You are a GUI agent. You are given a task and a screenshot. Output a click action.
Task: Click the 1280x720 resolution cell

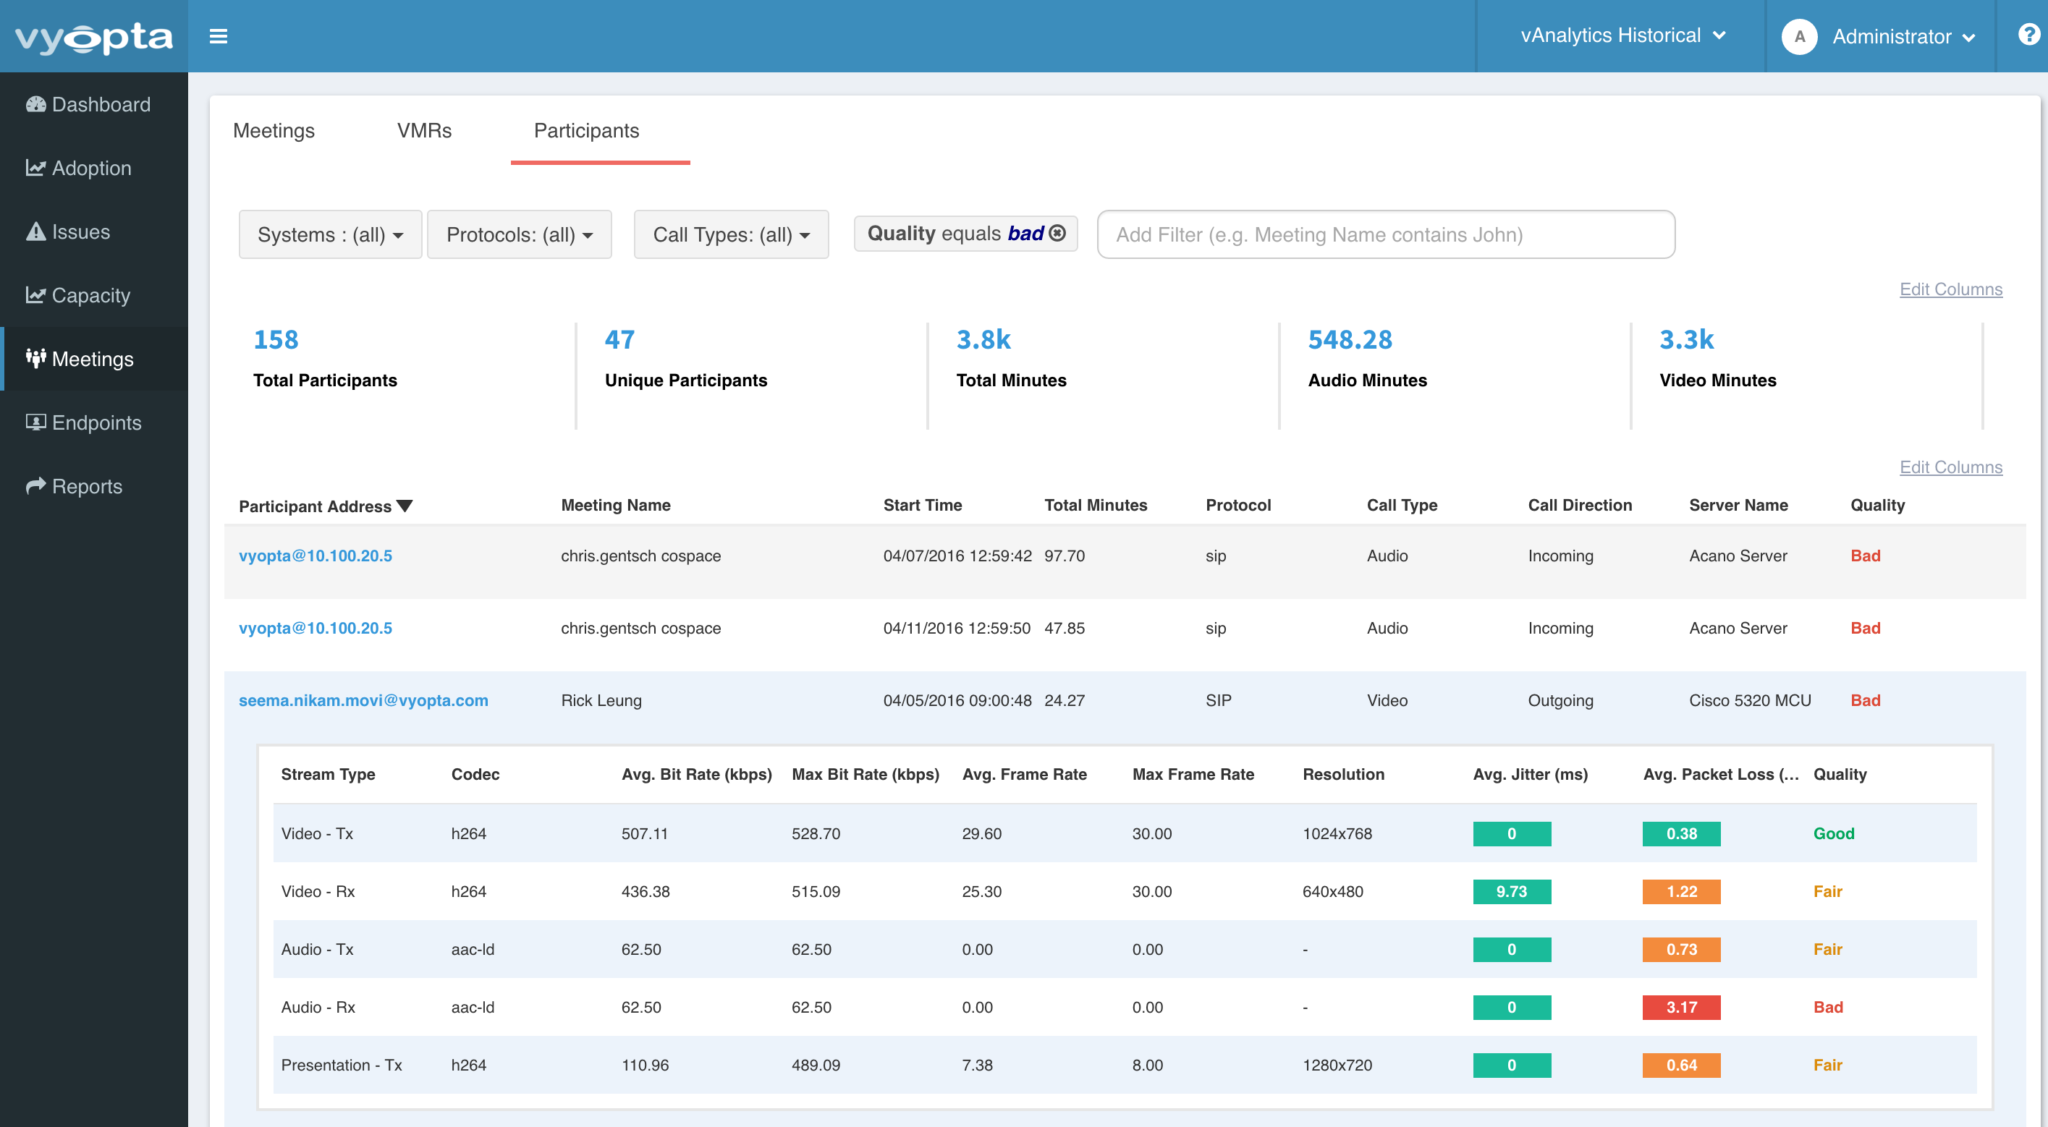(1337, 1066)
